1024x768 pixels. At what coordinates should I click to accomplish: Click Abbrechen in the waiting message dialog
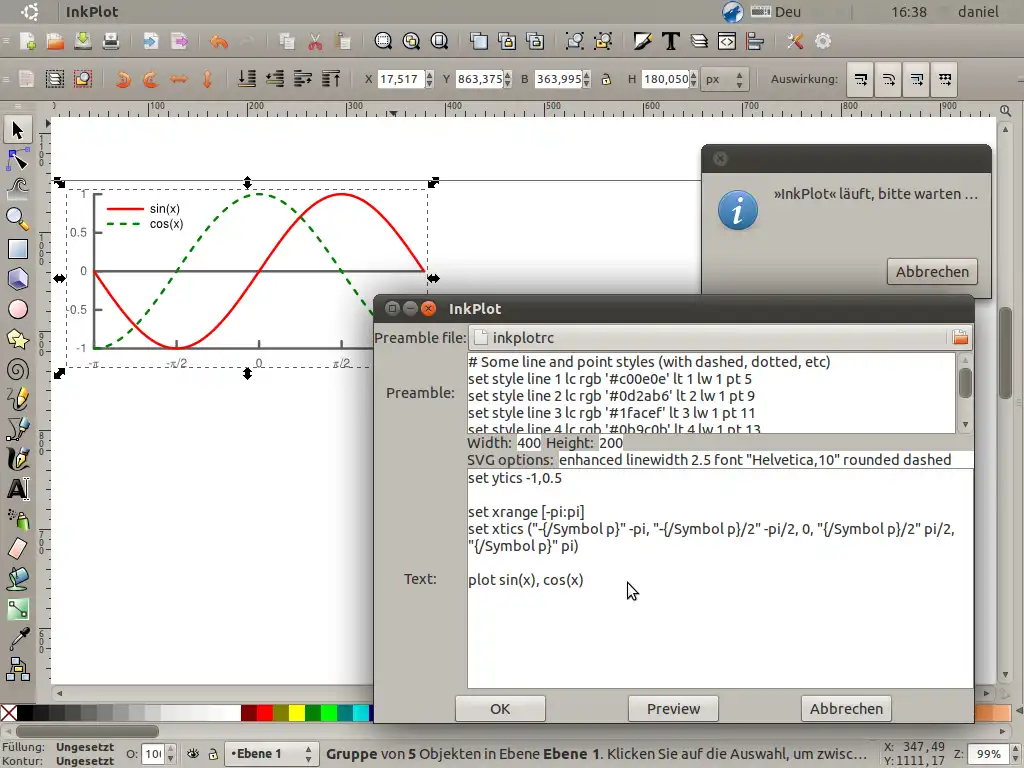pos(932,272)
